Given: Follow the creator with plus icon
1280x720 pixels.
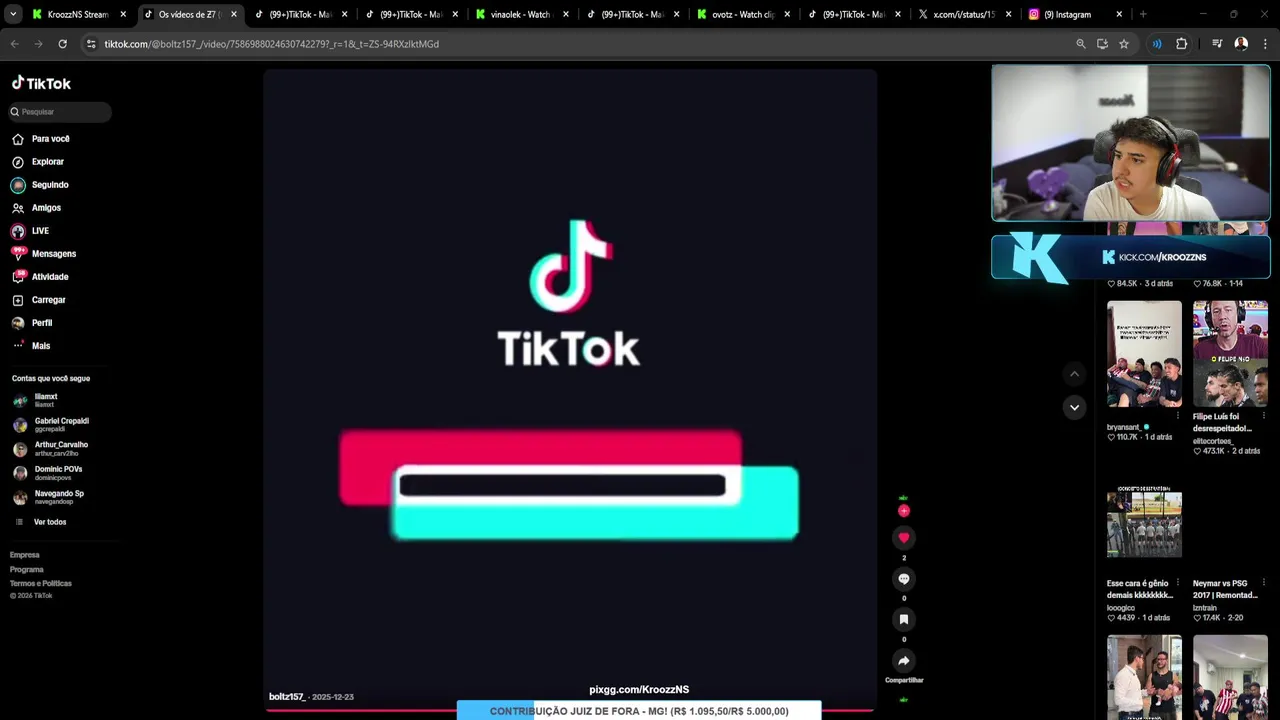Looking at the screenshot, I should (904, 511).
